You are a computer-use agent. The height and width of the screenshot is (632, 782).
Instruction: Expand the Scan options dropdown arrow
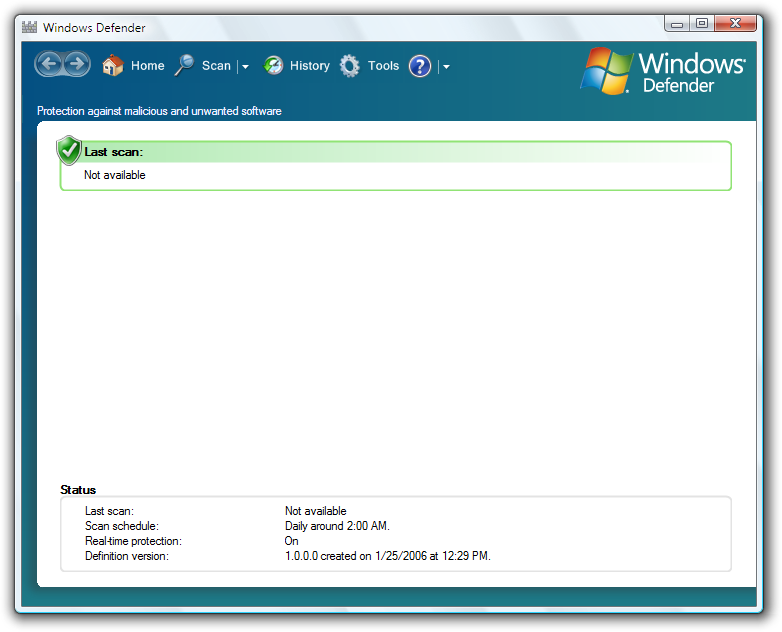pos(245,66)
